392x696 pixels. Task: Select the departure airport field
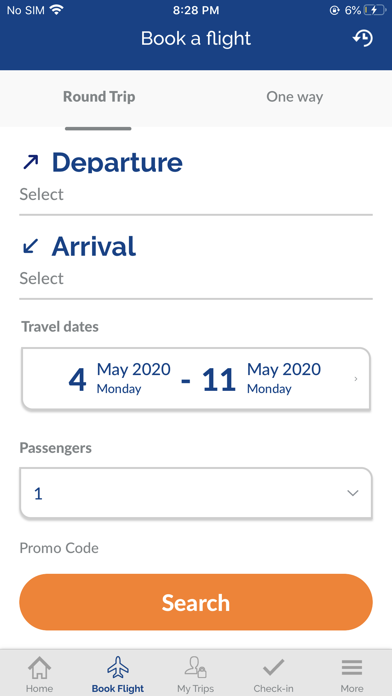[196, 194]
